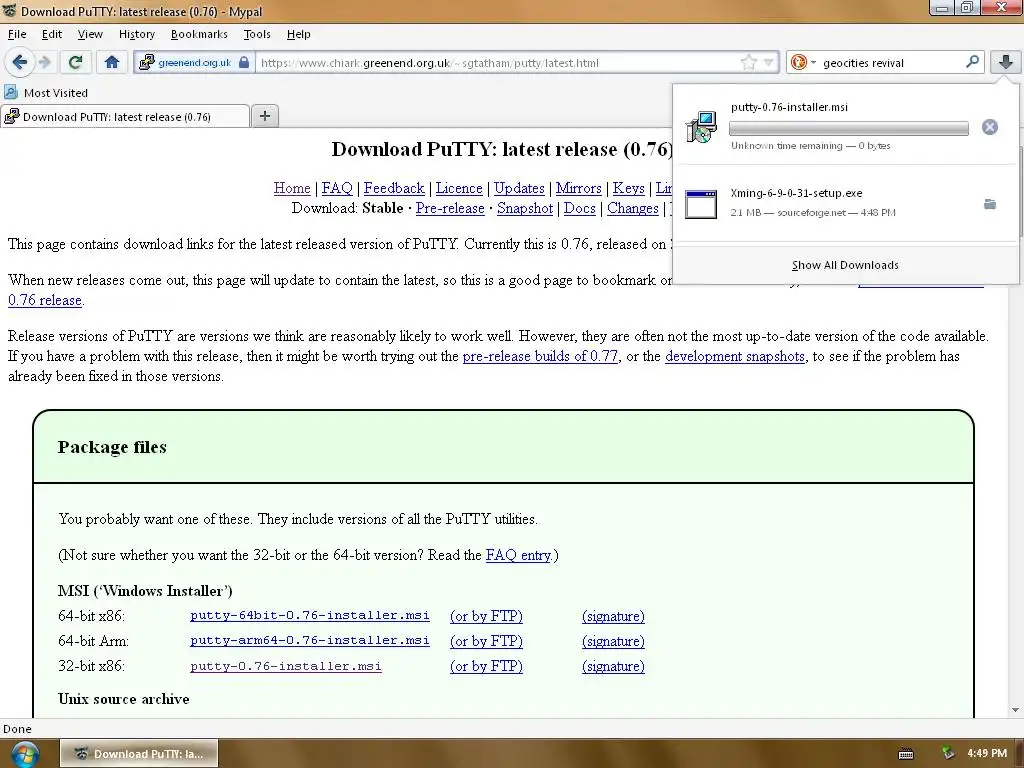Image resolution: width=1024 pixels, height=768 pixels.
Task: Click the putty installer file icon in downloads
Action: (x=701, y=127)
